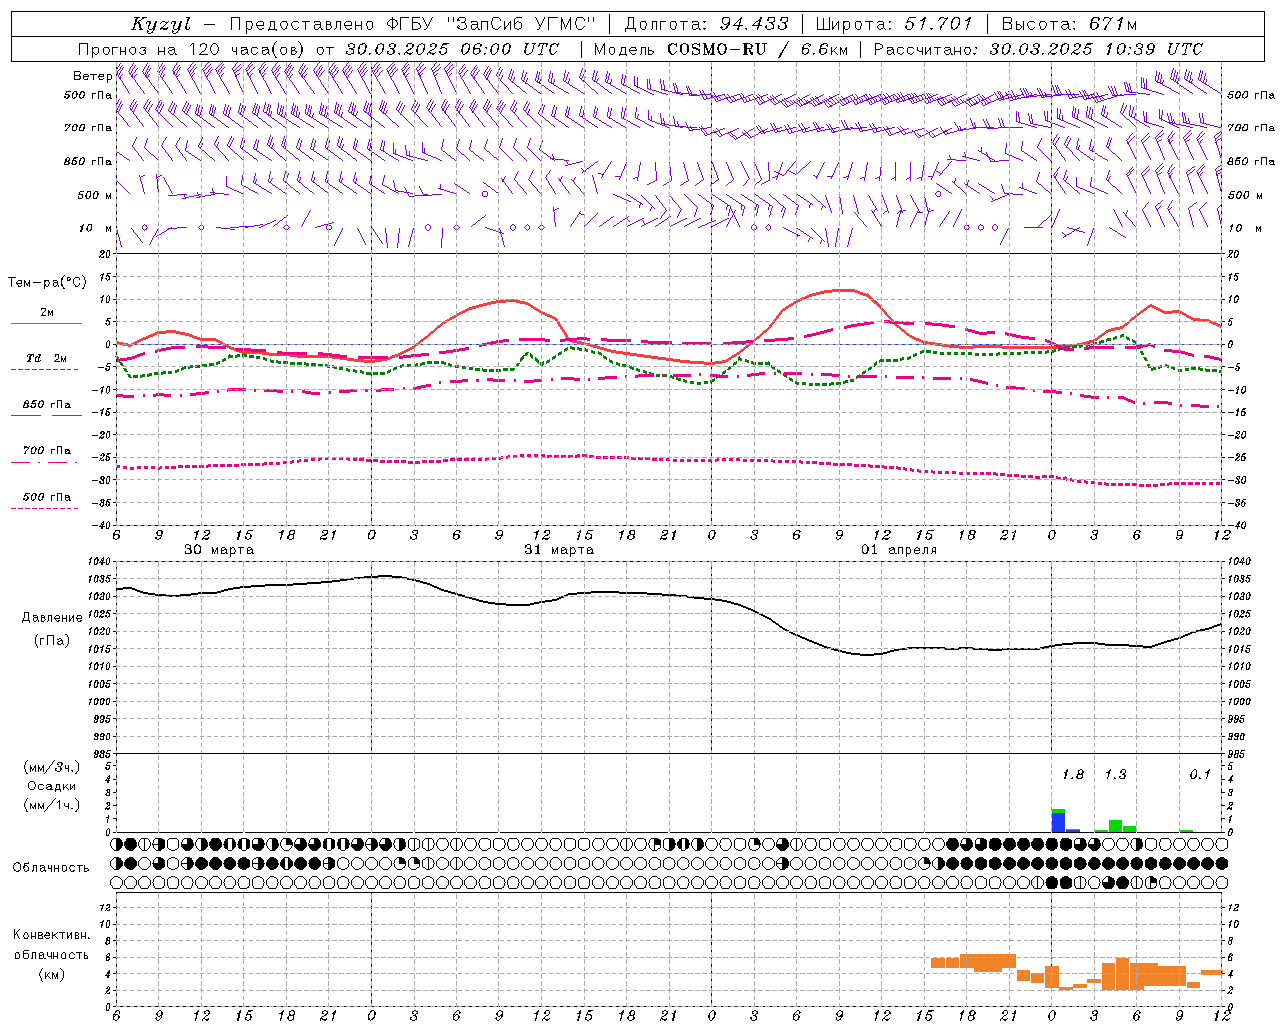1280x1024 pixels.
Task: Click the precipitation total '0.1'
Action: click(1200, 775)
